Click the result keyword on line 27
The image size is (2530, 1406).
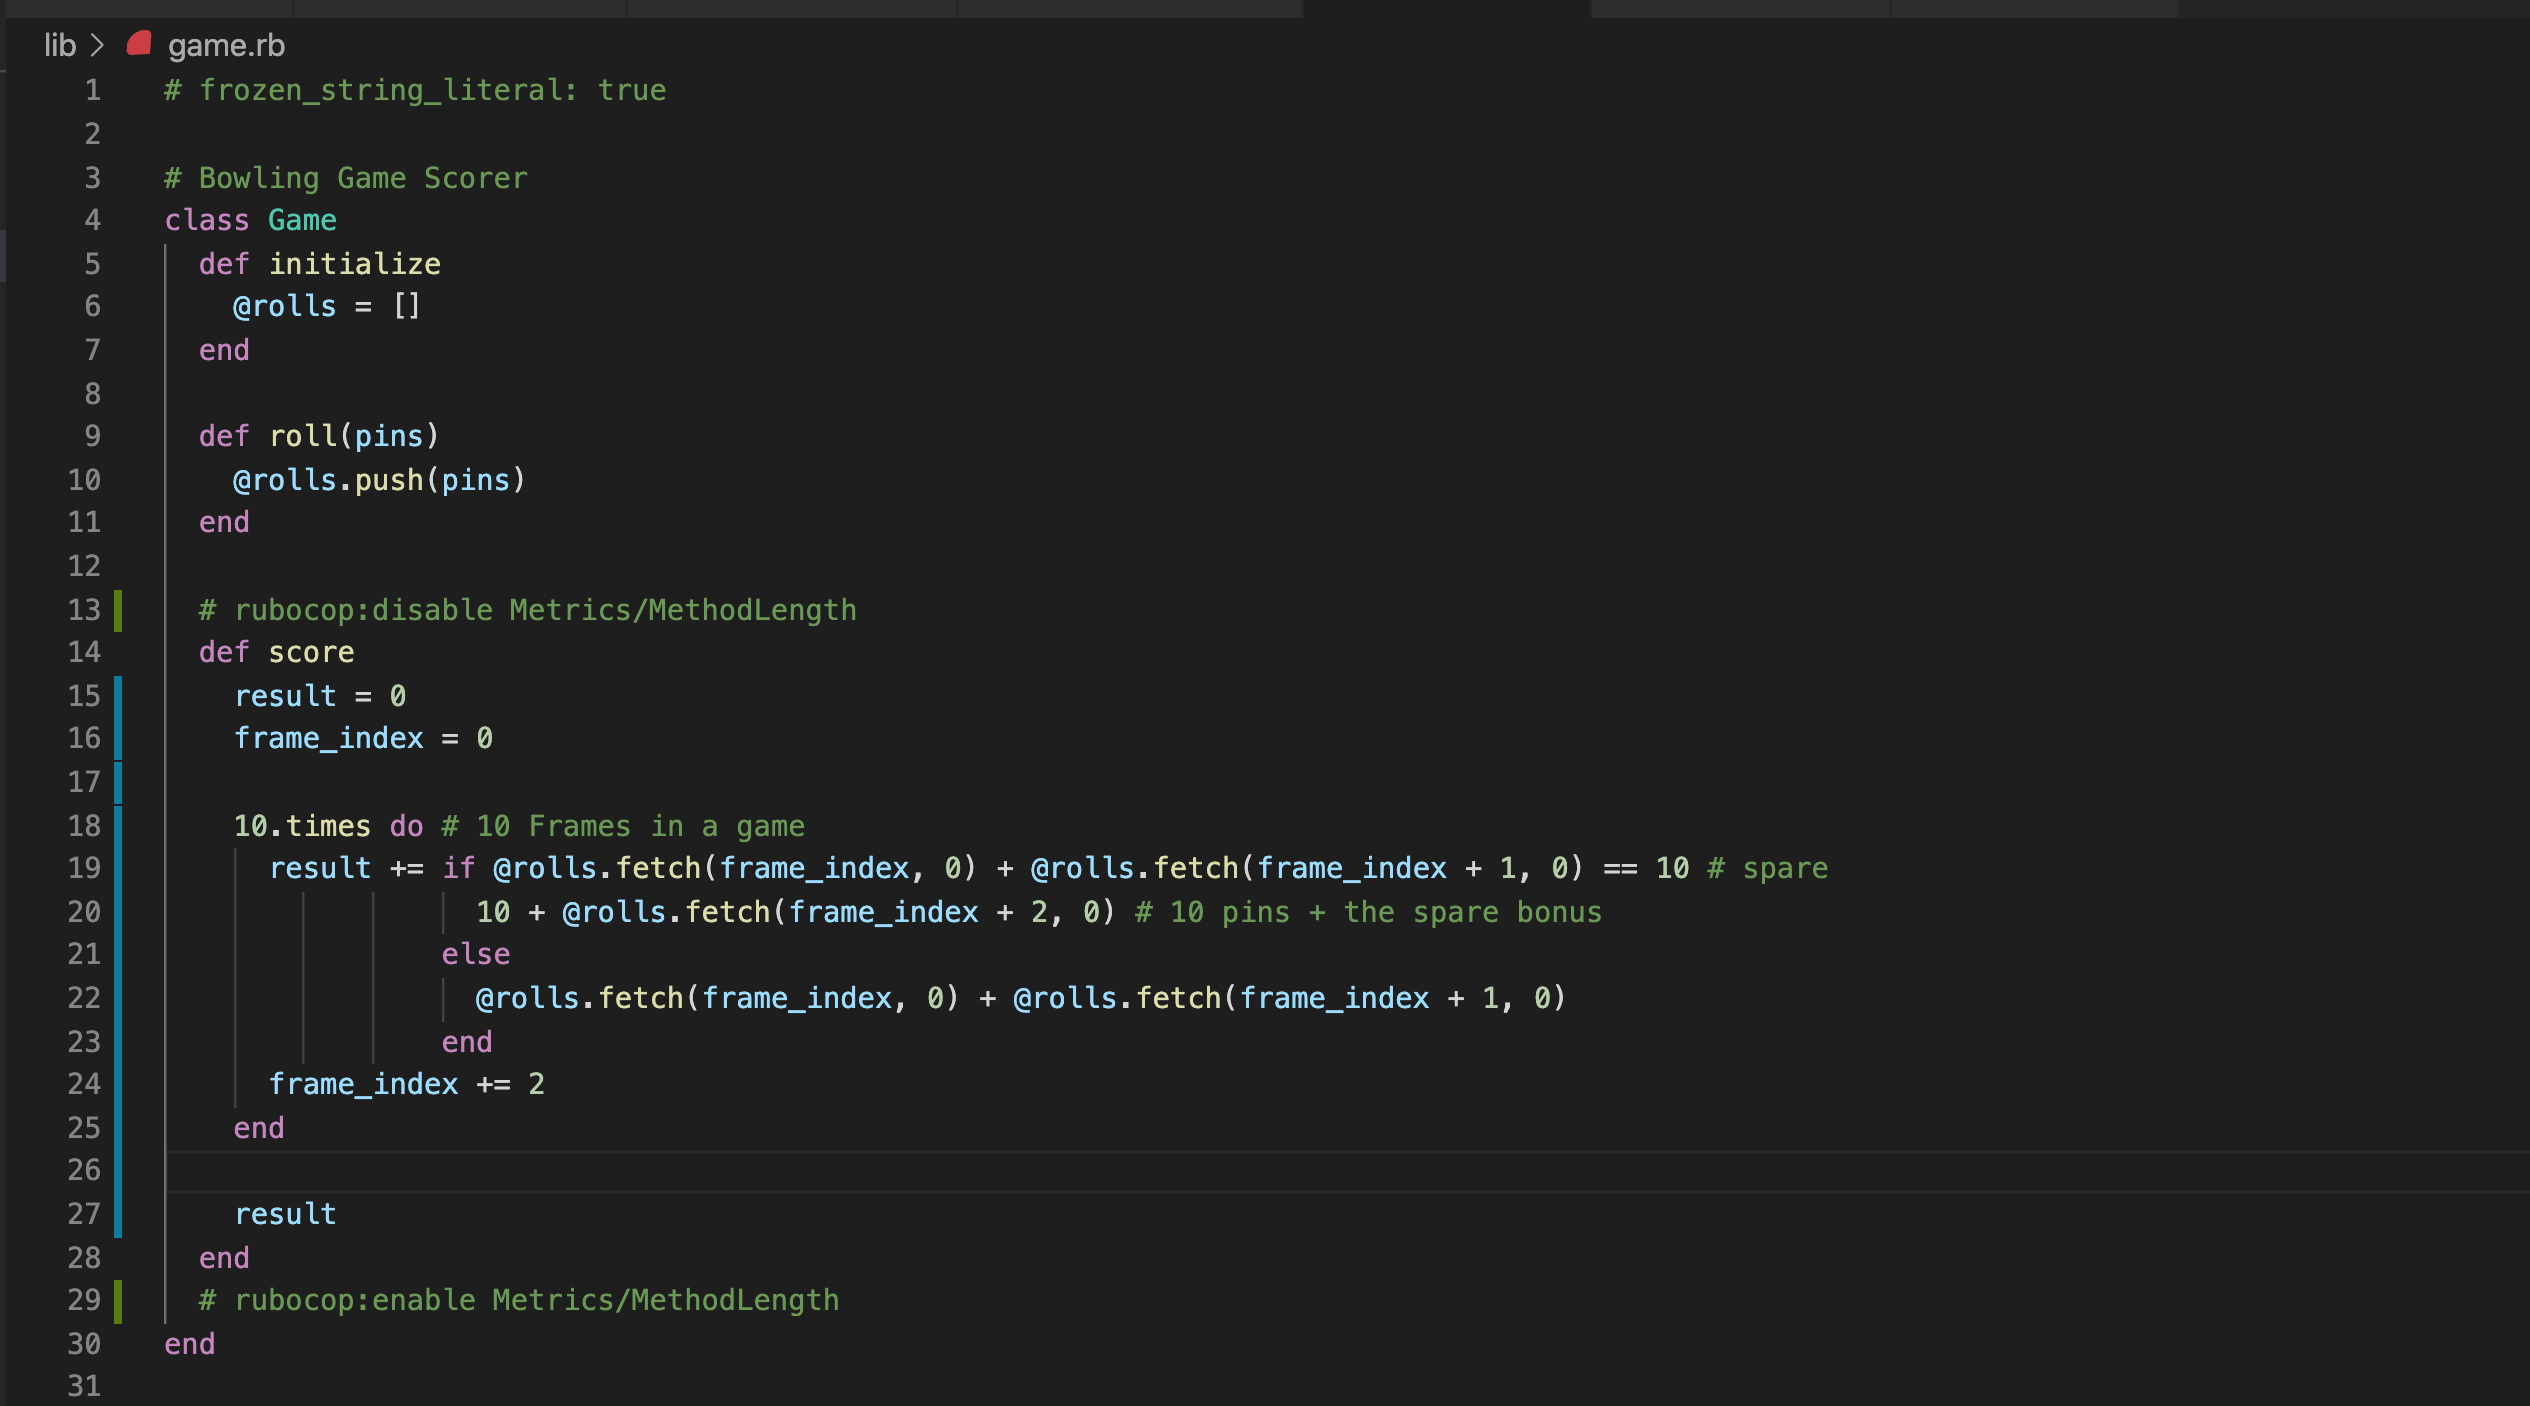tap(285, 1213)
